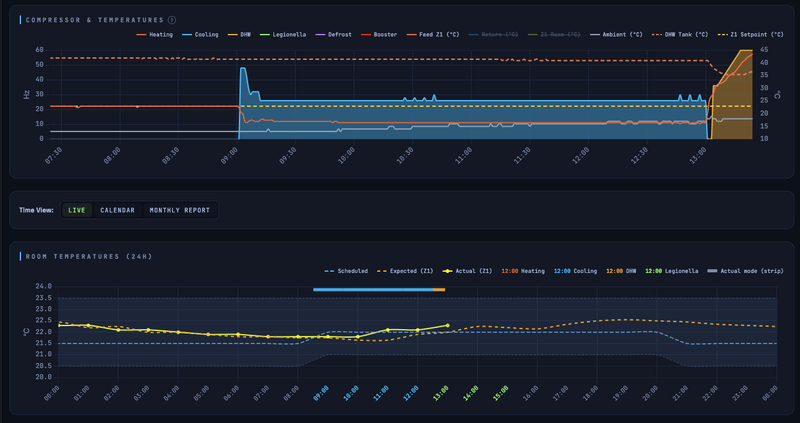Click the 12:00 Legionella legend entry
800x423 pixels.
(x=671, y=271)
